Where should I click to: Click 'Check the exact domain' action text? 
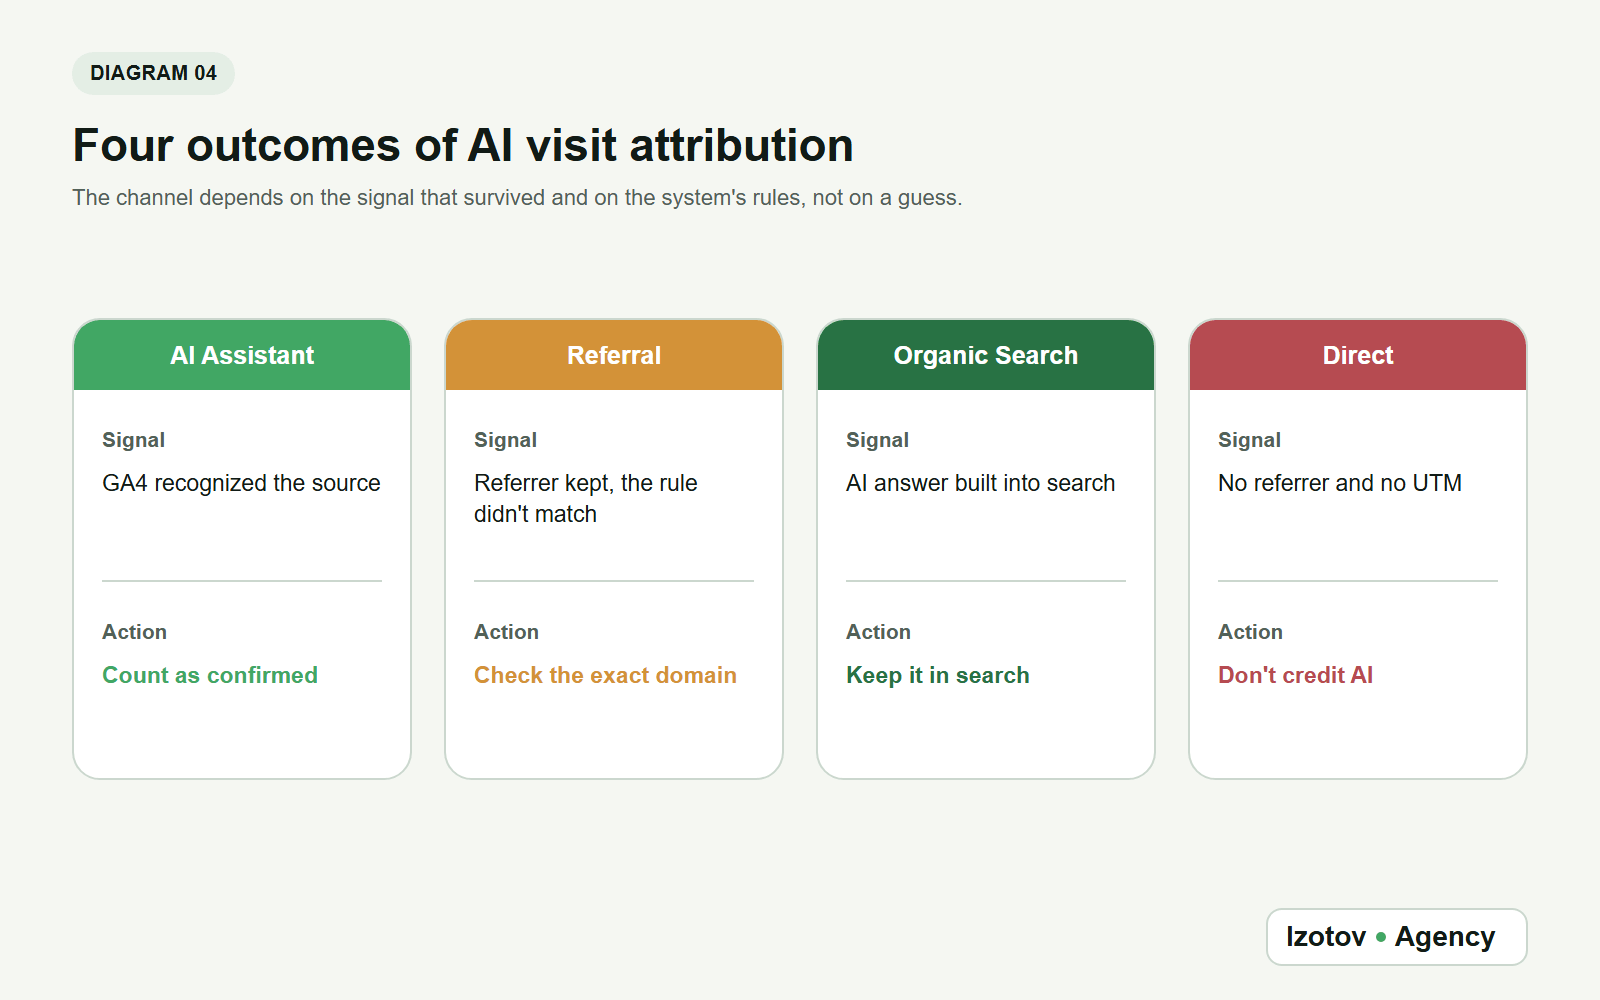(605, 675)
